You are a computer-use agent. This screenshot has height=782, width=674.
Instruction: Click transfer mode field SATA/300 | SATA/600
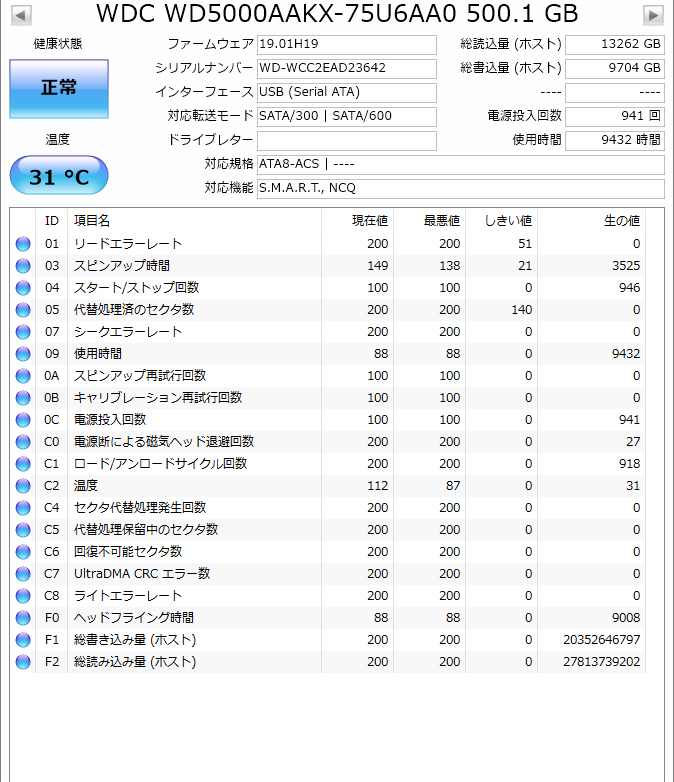347,116
